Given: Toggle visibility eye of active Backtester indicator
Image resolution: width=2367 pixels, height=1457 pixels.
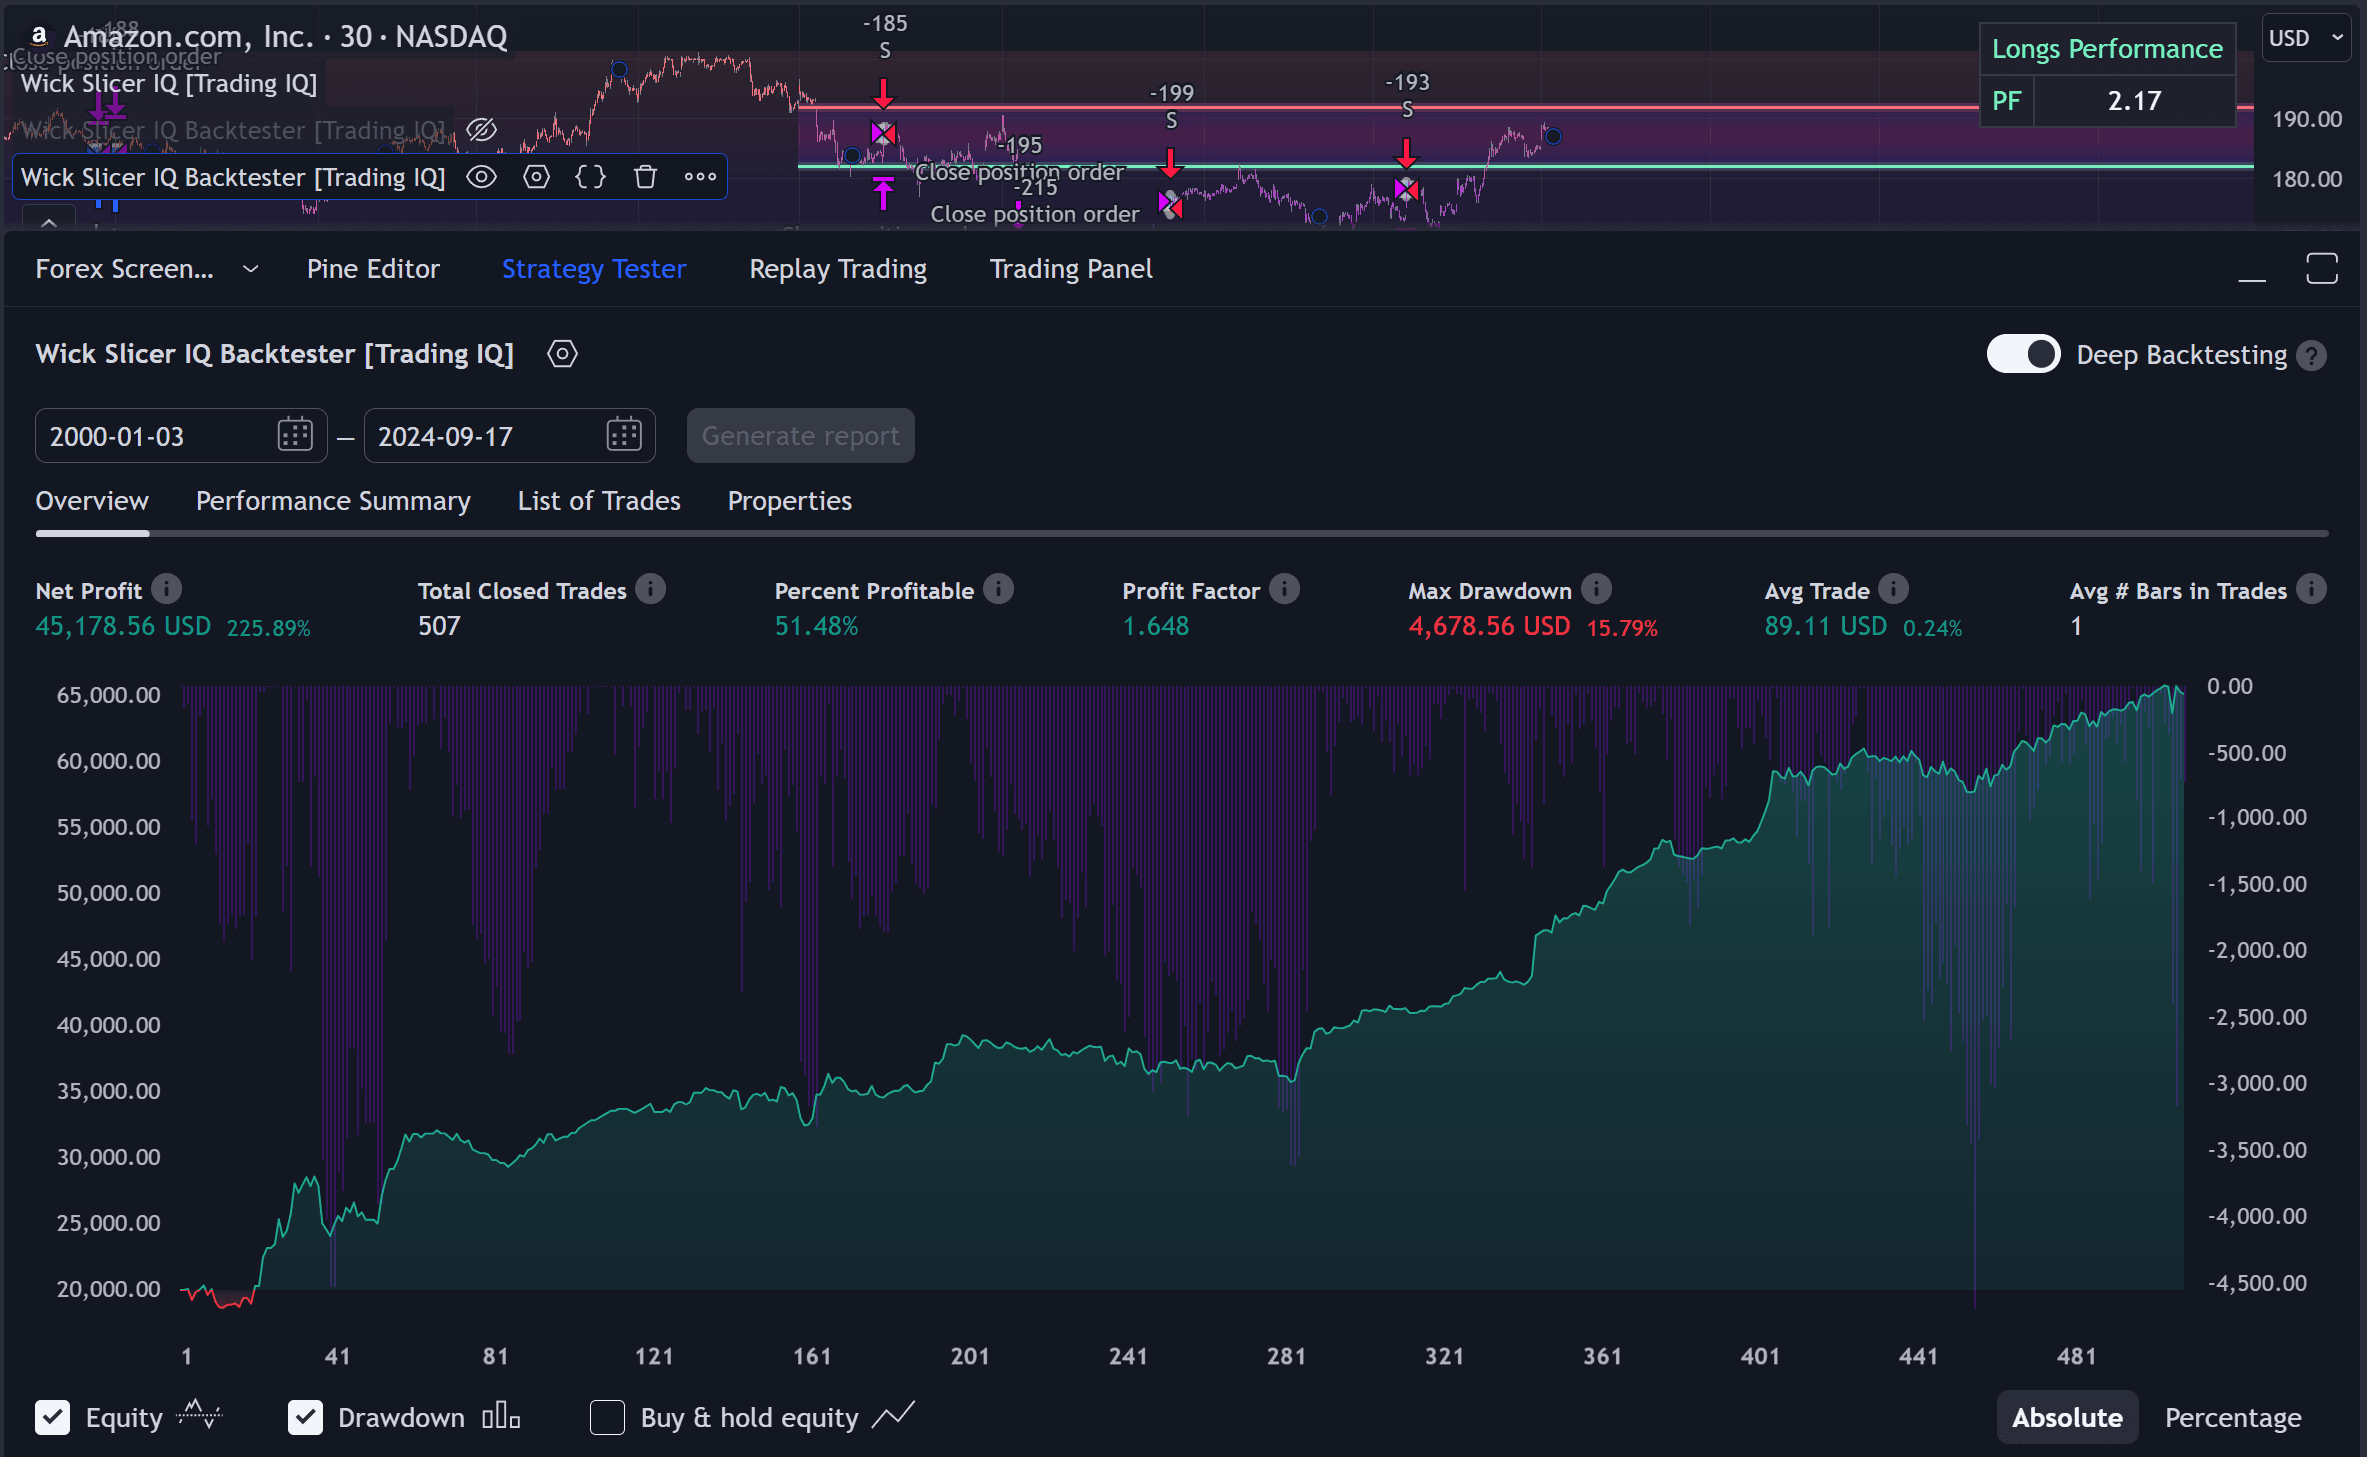Looking at the screenshot, I should pos(481,177).
